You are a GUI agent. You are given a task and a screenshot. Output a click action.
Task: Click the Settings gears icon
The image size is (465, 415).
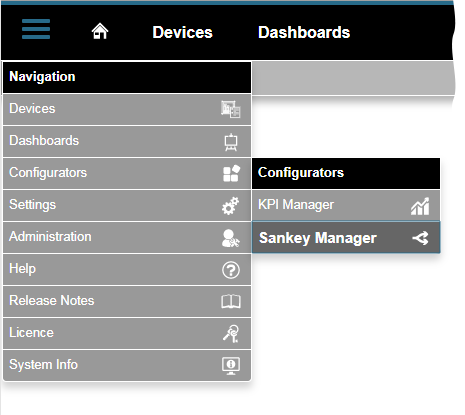coord(231,206)
